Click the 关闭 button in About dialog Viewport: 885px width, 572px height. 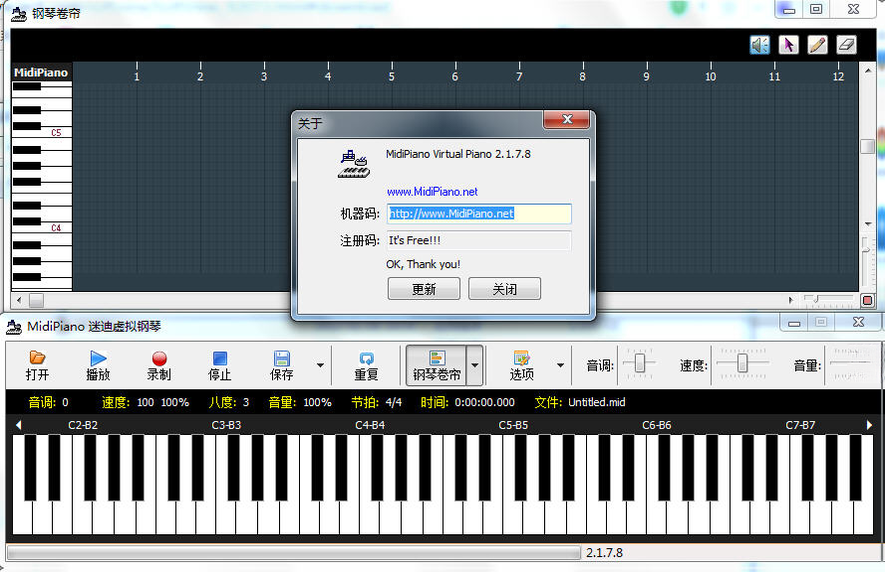coord(505,289)
